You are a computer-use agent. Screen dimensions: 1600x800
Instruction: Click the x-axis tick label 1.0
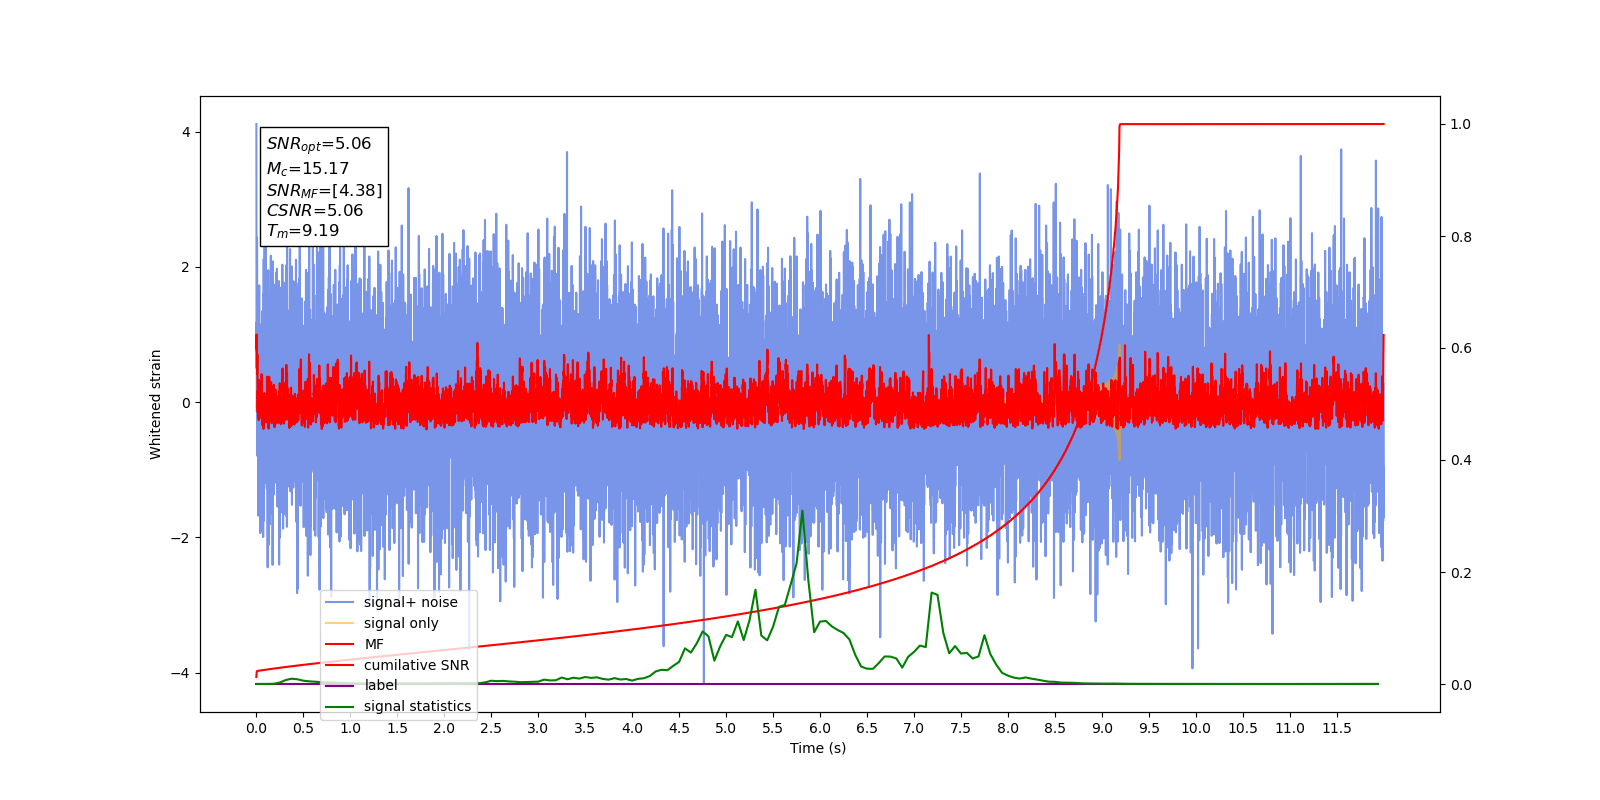click(350, 728)
